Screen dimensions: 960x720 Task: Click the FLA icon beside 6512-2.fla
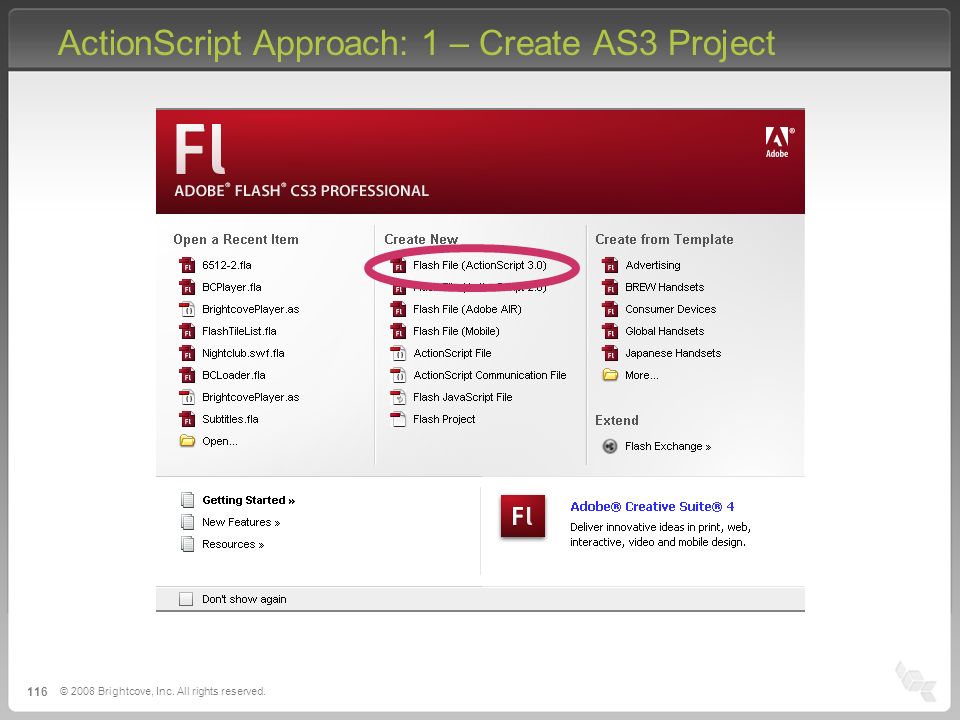click(187, 265)
